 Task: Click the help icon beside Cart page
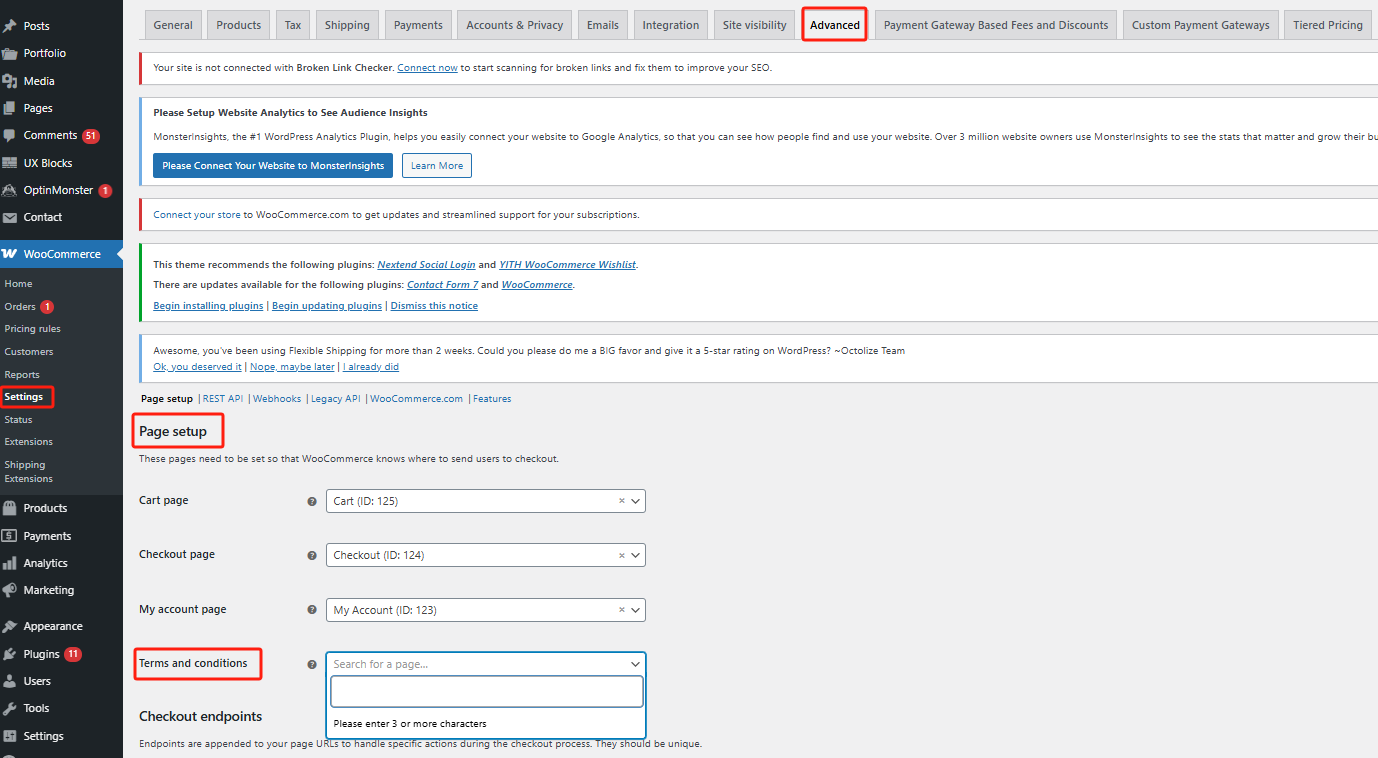312,500
